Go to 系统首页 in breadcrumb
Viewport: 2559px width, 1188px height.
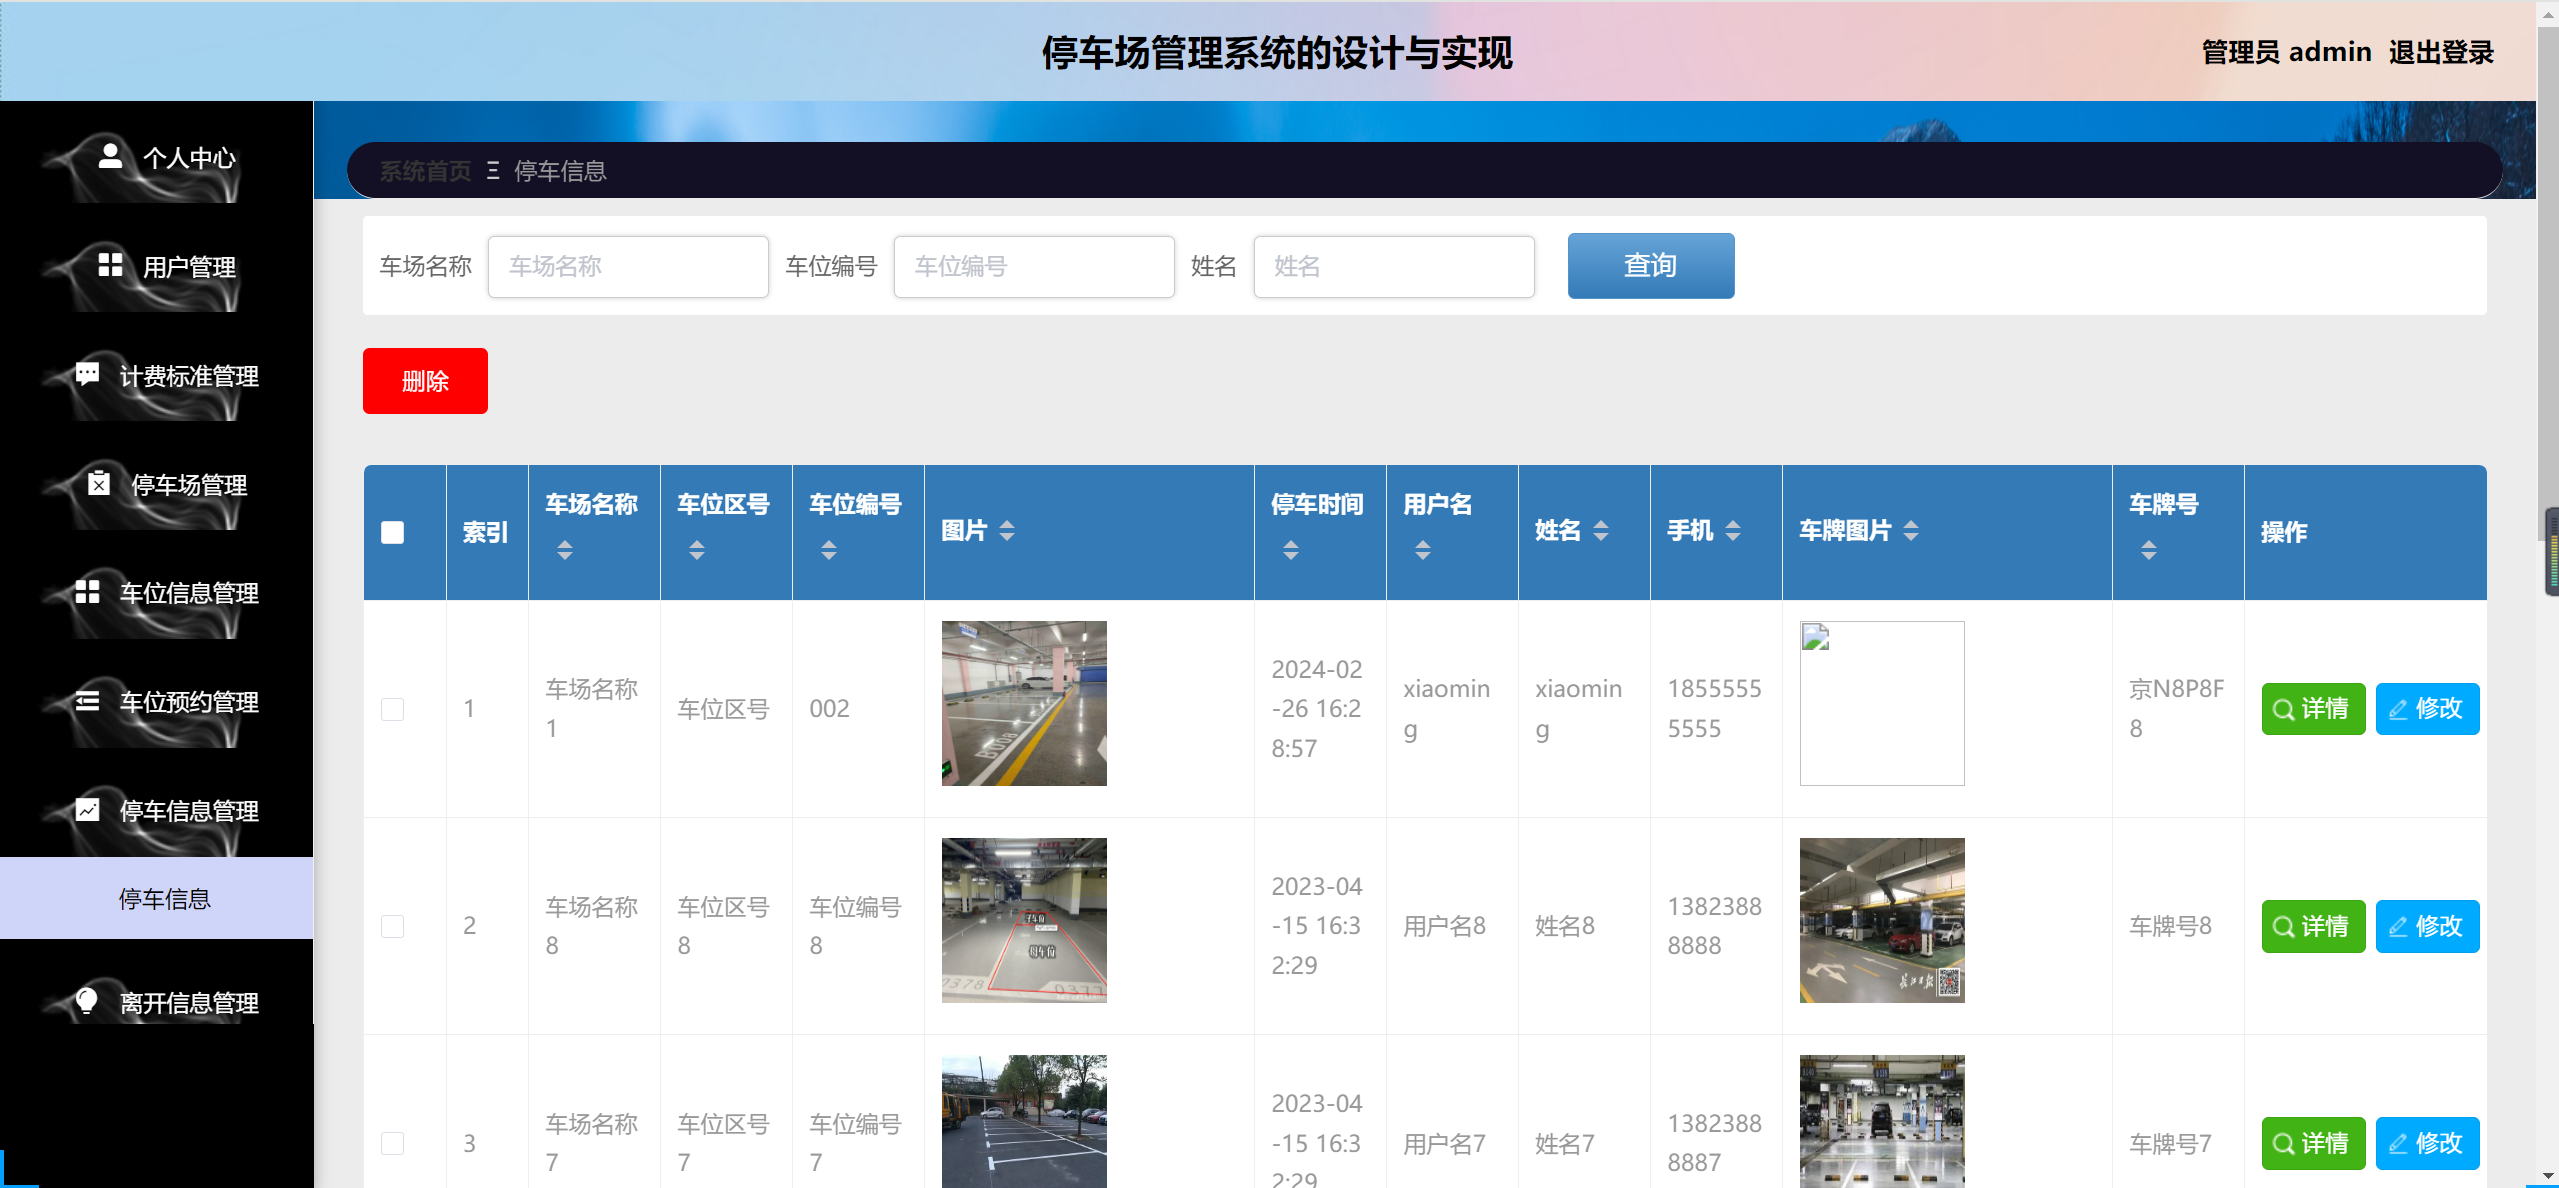[425, 171]
